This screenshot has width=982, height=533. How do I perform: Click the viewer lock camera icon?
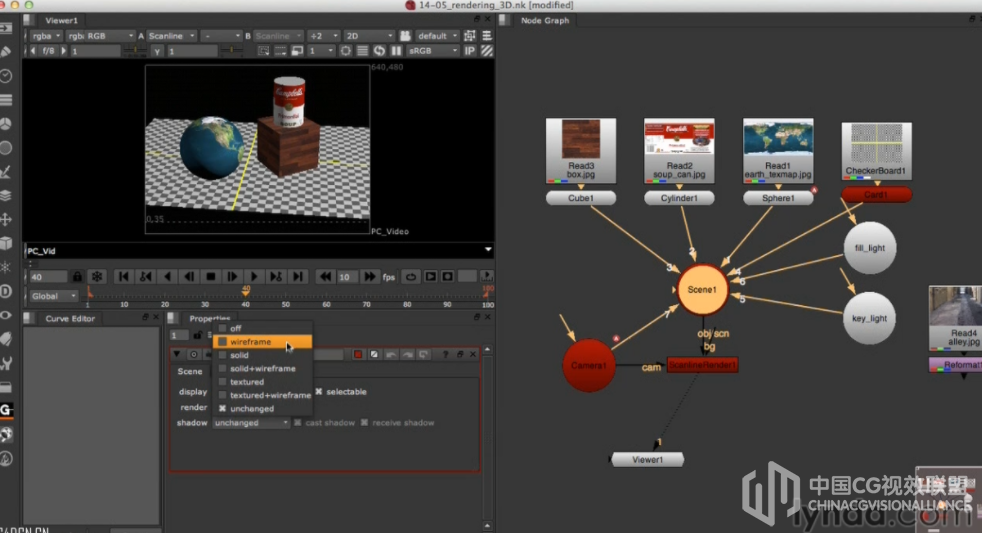pyautogui.click(x=405, y=36)
